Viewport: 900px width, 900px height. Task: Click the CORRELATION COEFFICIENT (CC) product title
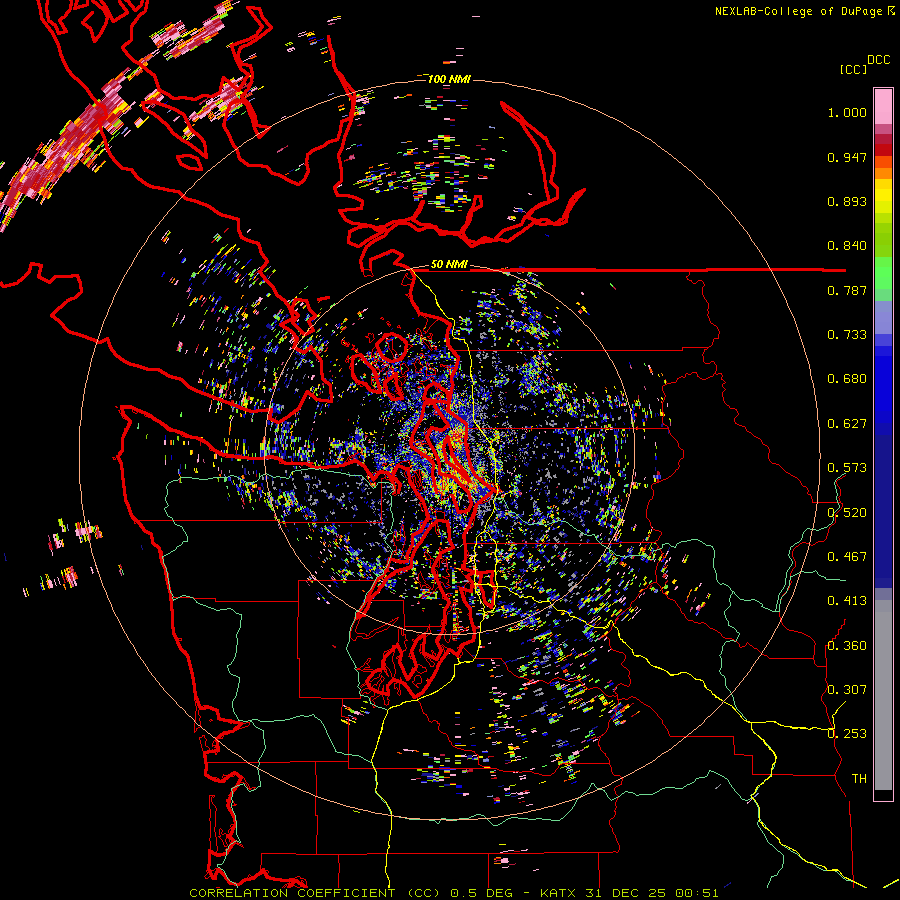coord(315,893)
